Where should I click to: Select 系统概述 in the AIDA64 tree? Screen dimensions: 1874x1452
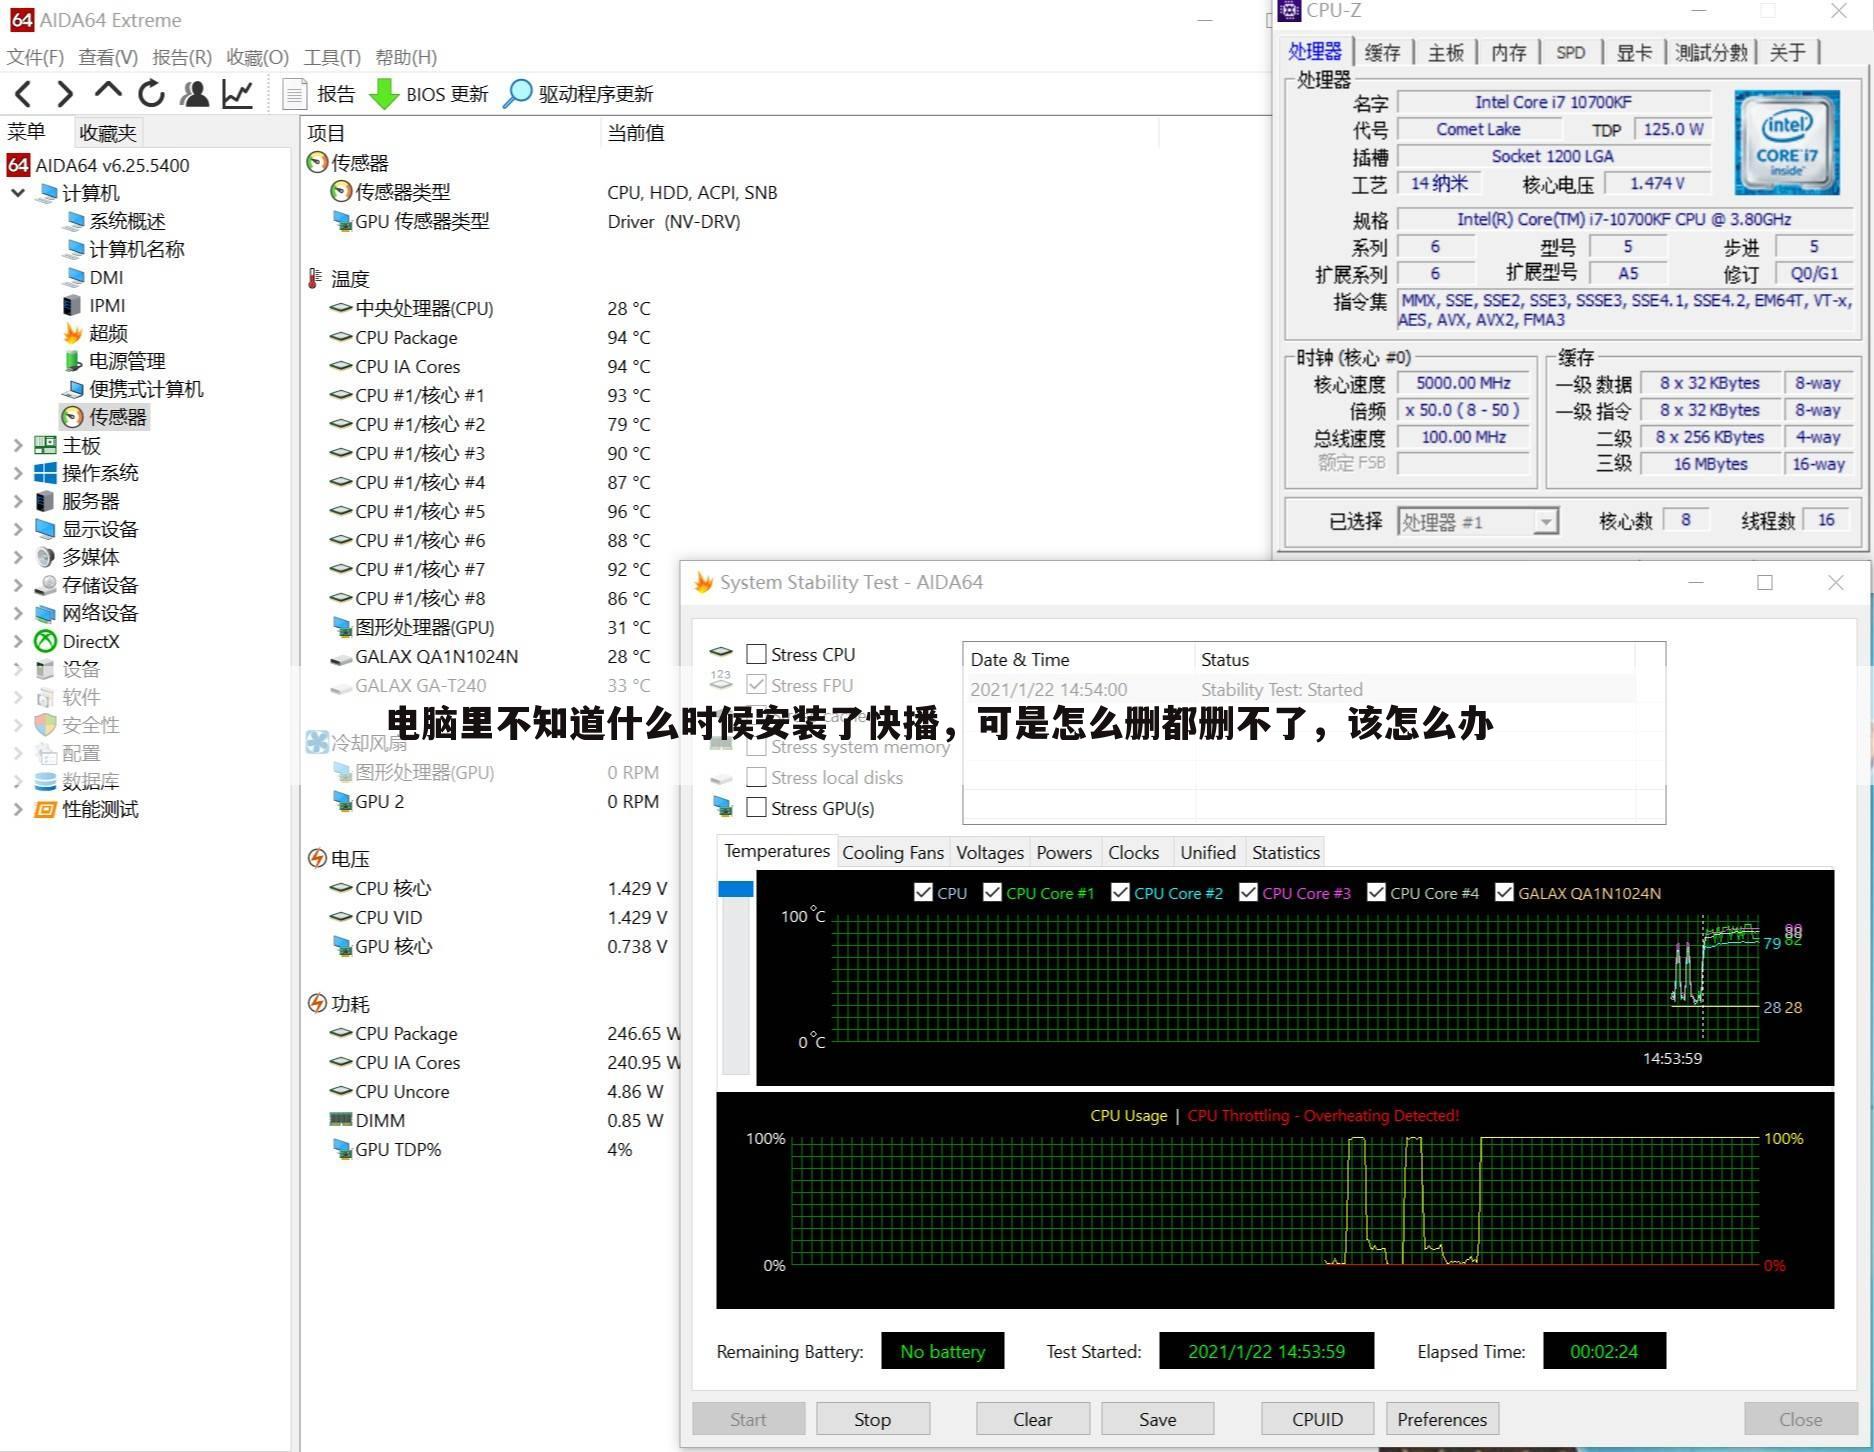(x=127, y=221)
